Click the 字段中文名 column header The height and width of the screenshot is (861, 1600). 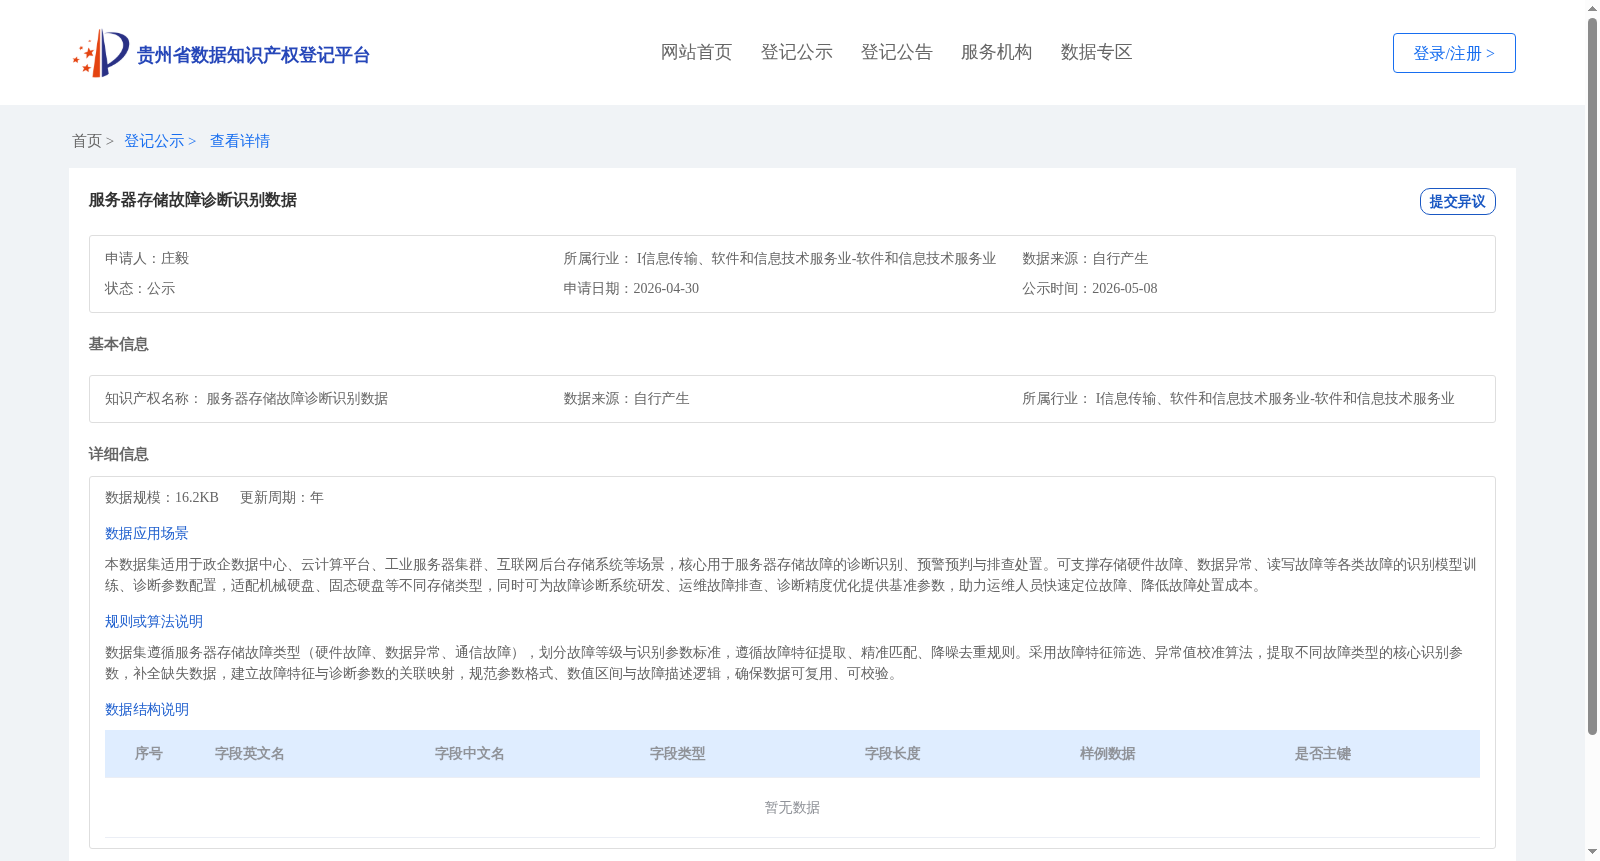pos(470,753)
